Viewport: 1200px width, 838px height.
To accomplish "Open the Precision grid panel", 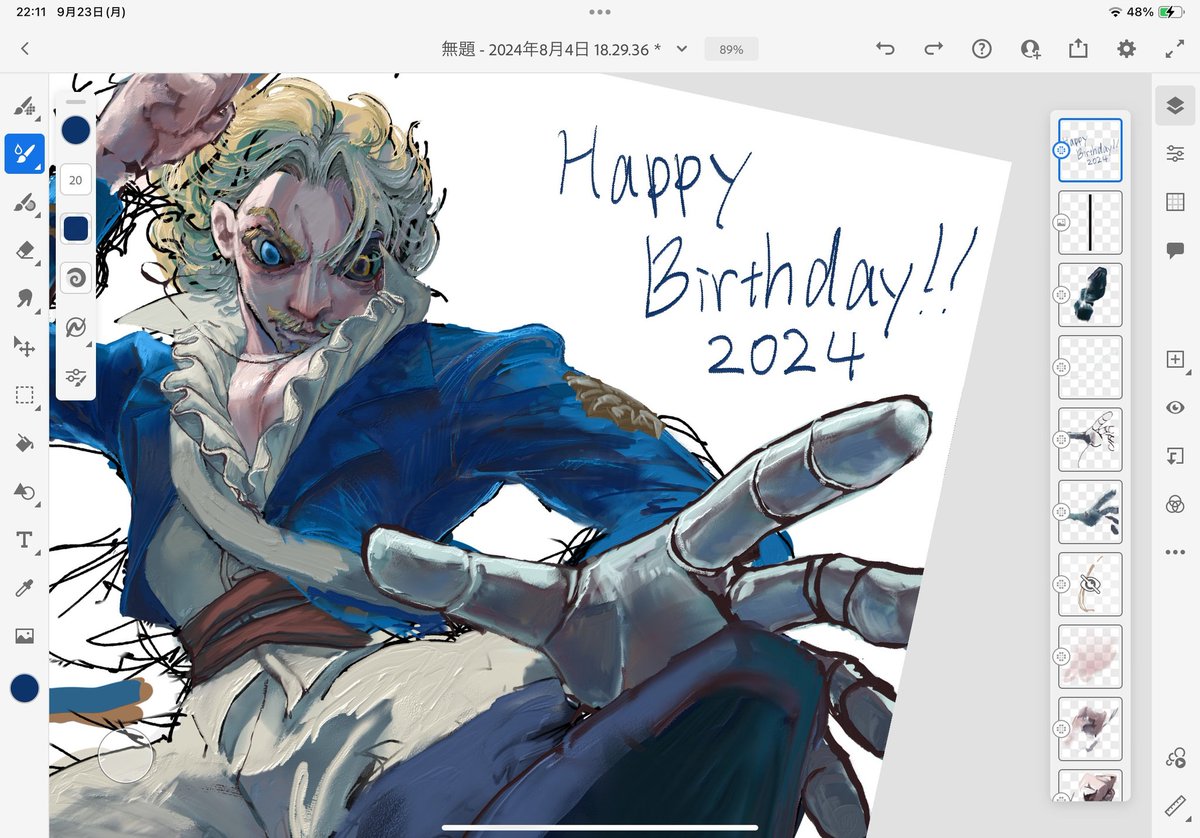I will point(1175,202).
